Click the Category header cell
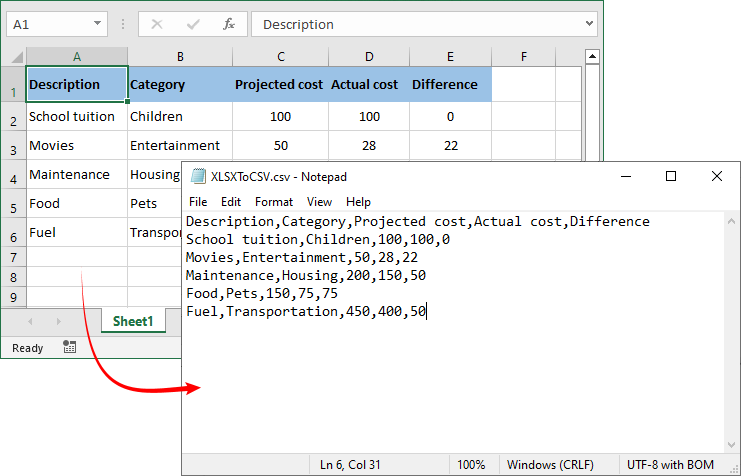This screenshot has height=476, width=741. (x=180, y=84)
